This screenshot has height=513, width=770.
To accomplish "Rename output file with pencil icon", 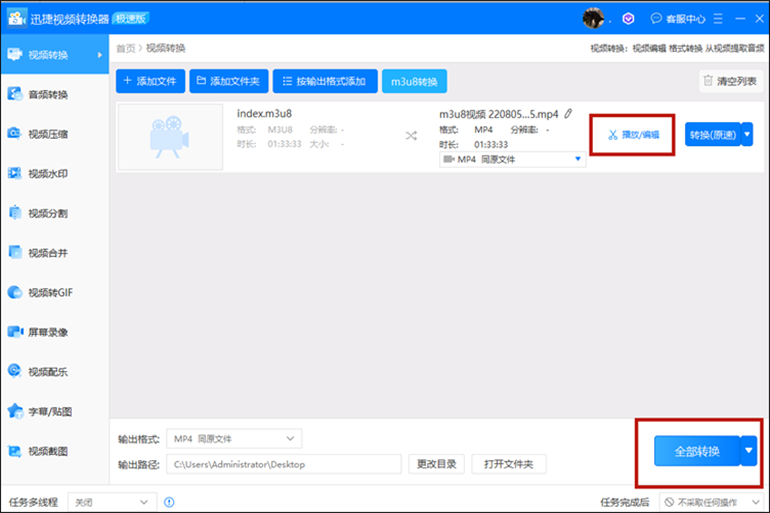I will [x=568, y=114].
